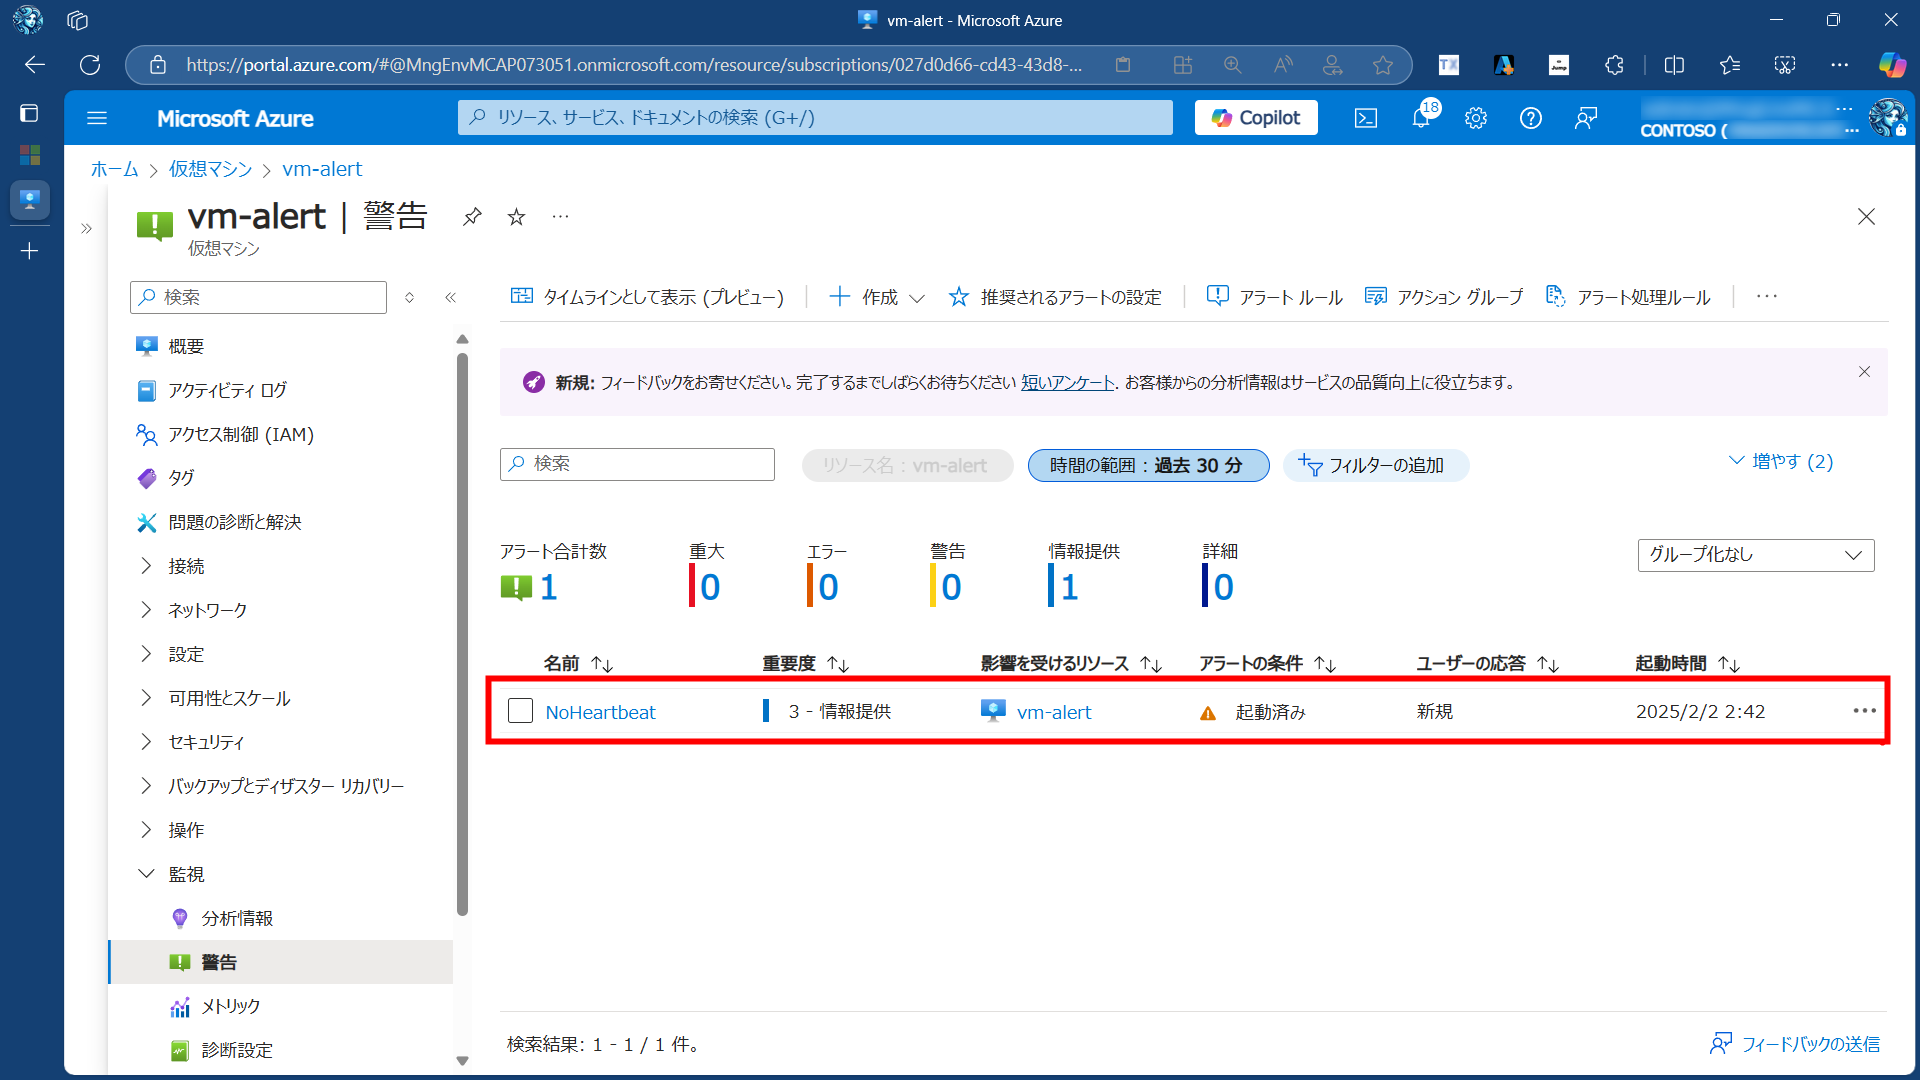Open the グループ化なし grouping dropdown
The width and height of the screenshot is (1920, 1080).
click(x=1755, y=555)
